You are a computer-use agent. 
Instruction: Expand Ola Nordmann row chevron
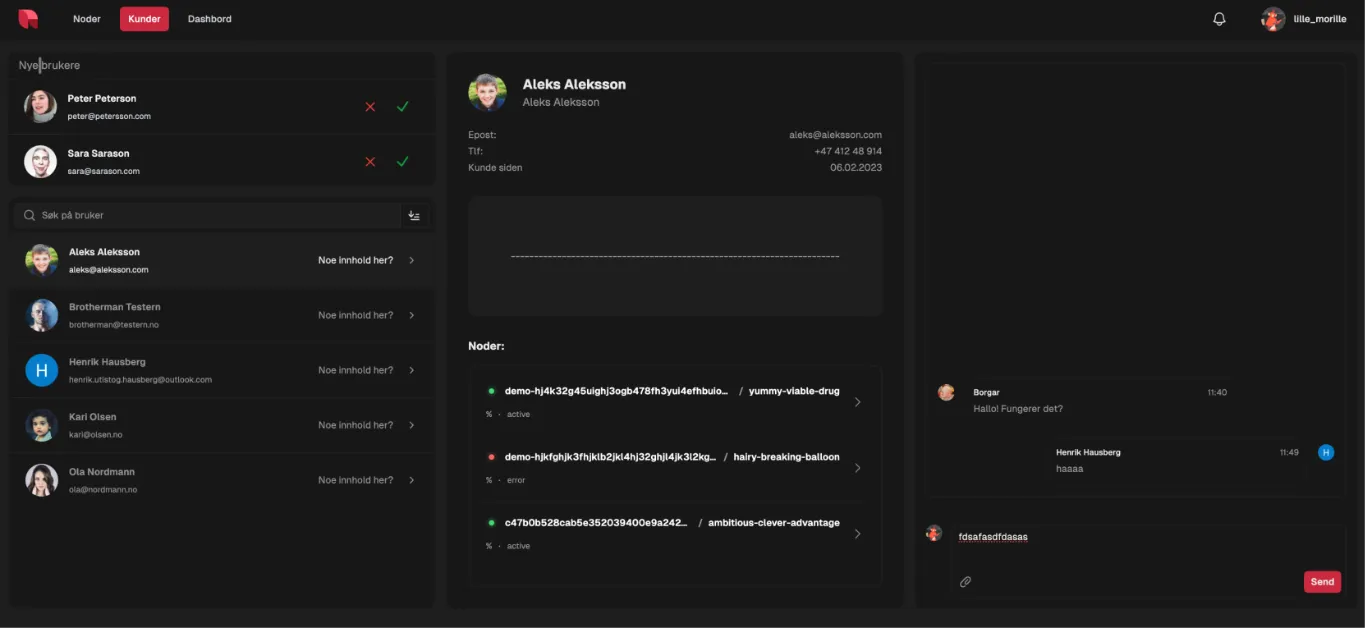[x=412, y=480]
